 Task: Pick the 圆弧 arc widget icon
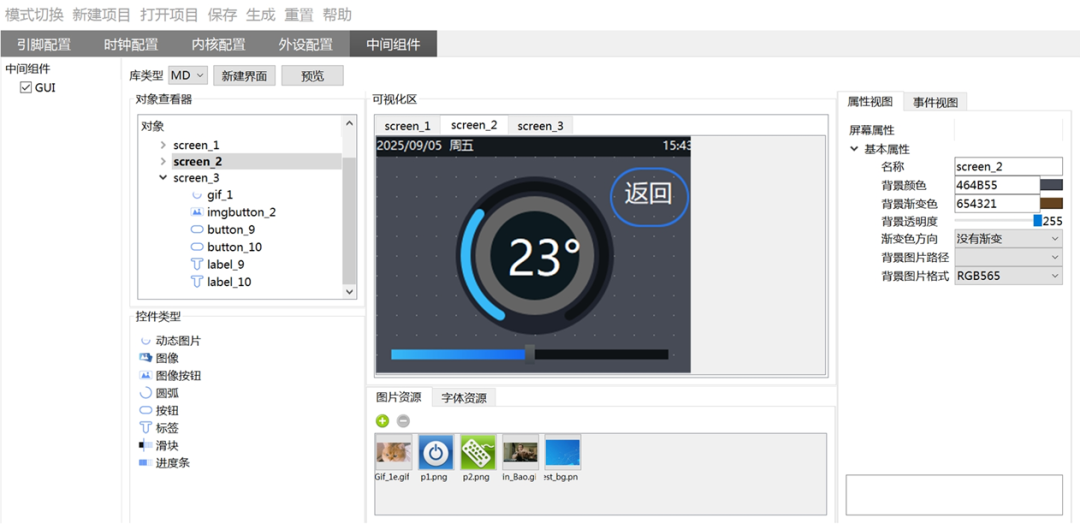(145, 392)
